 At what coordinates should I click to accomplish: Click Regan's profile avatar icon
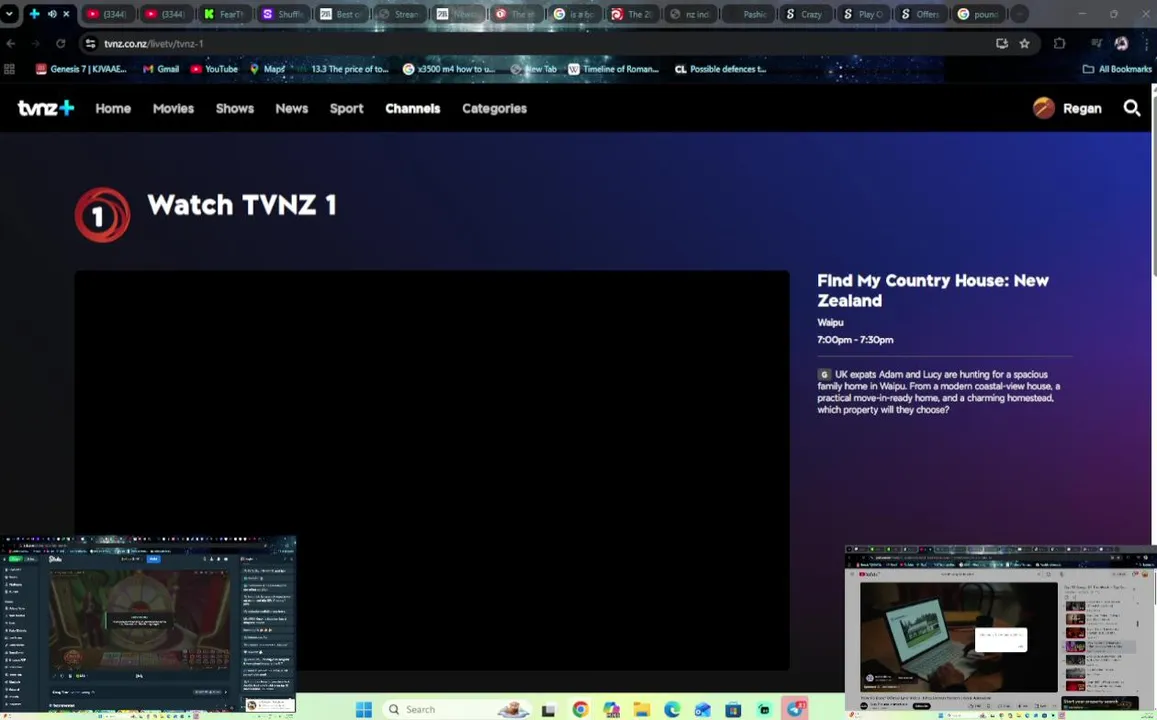[x=1043, y=108]
